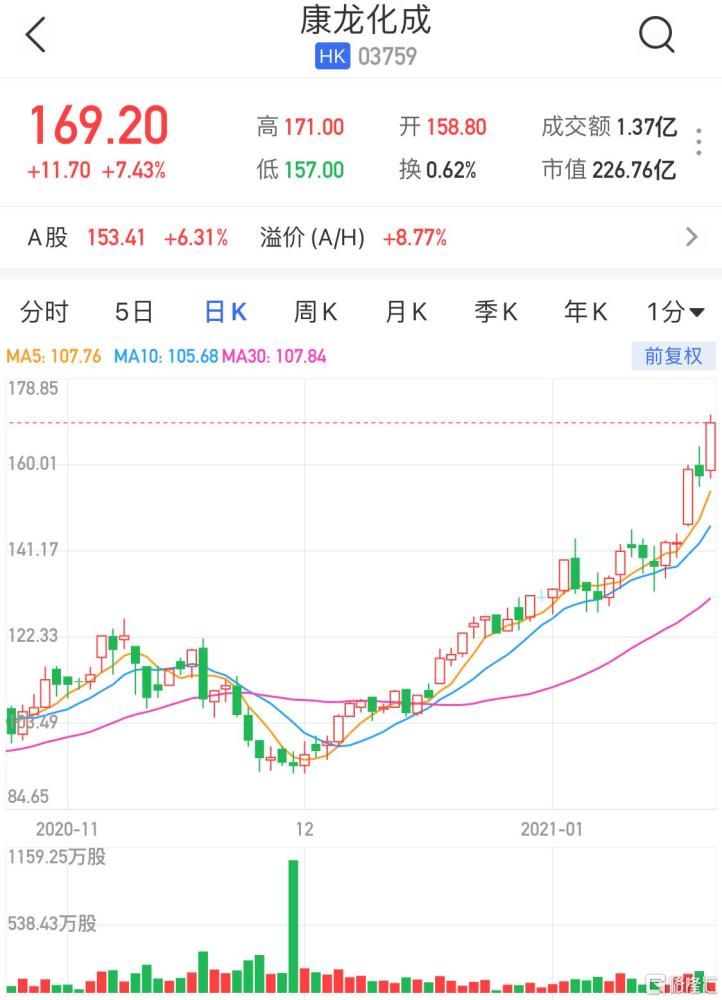Tap the day low value 157.00
The image size is (722, 1000).
[x=314, y=170]
